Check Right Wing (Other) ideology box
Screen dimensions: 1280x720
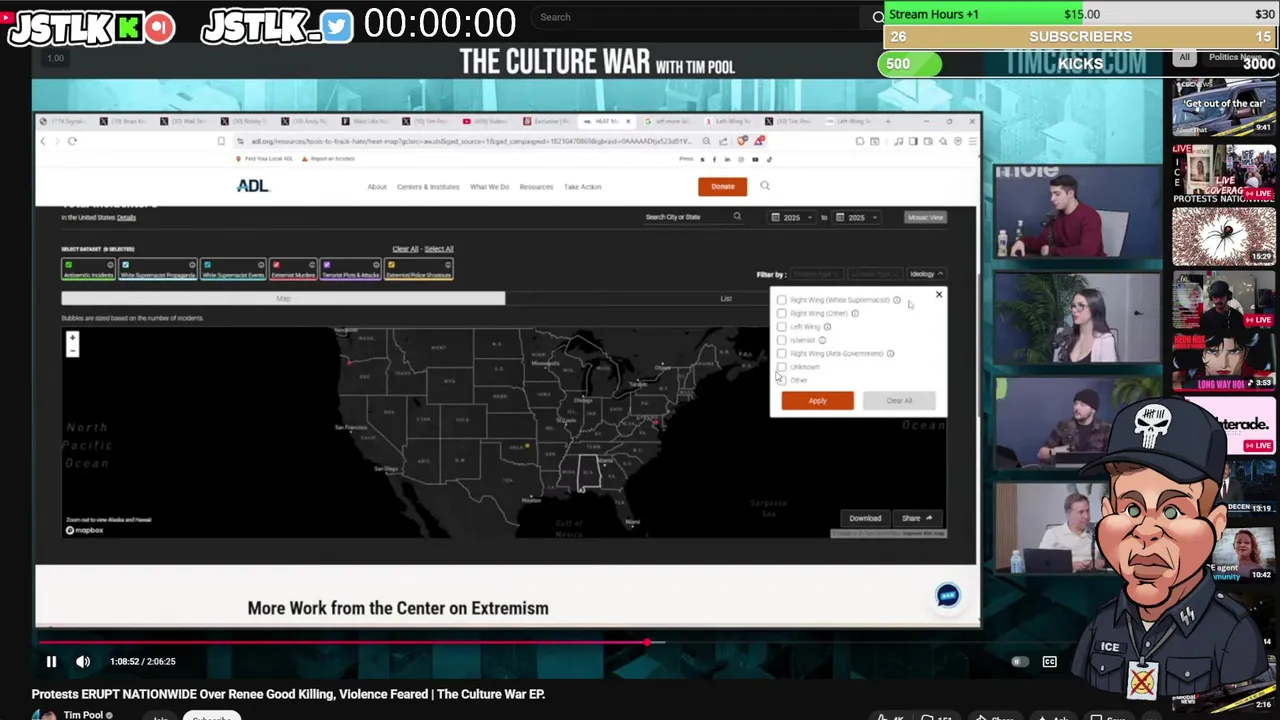pyautogui.click(x=782, y=313)
